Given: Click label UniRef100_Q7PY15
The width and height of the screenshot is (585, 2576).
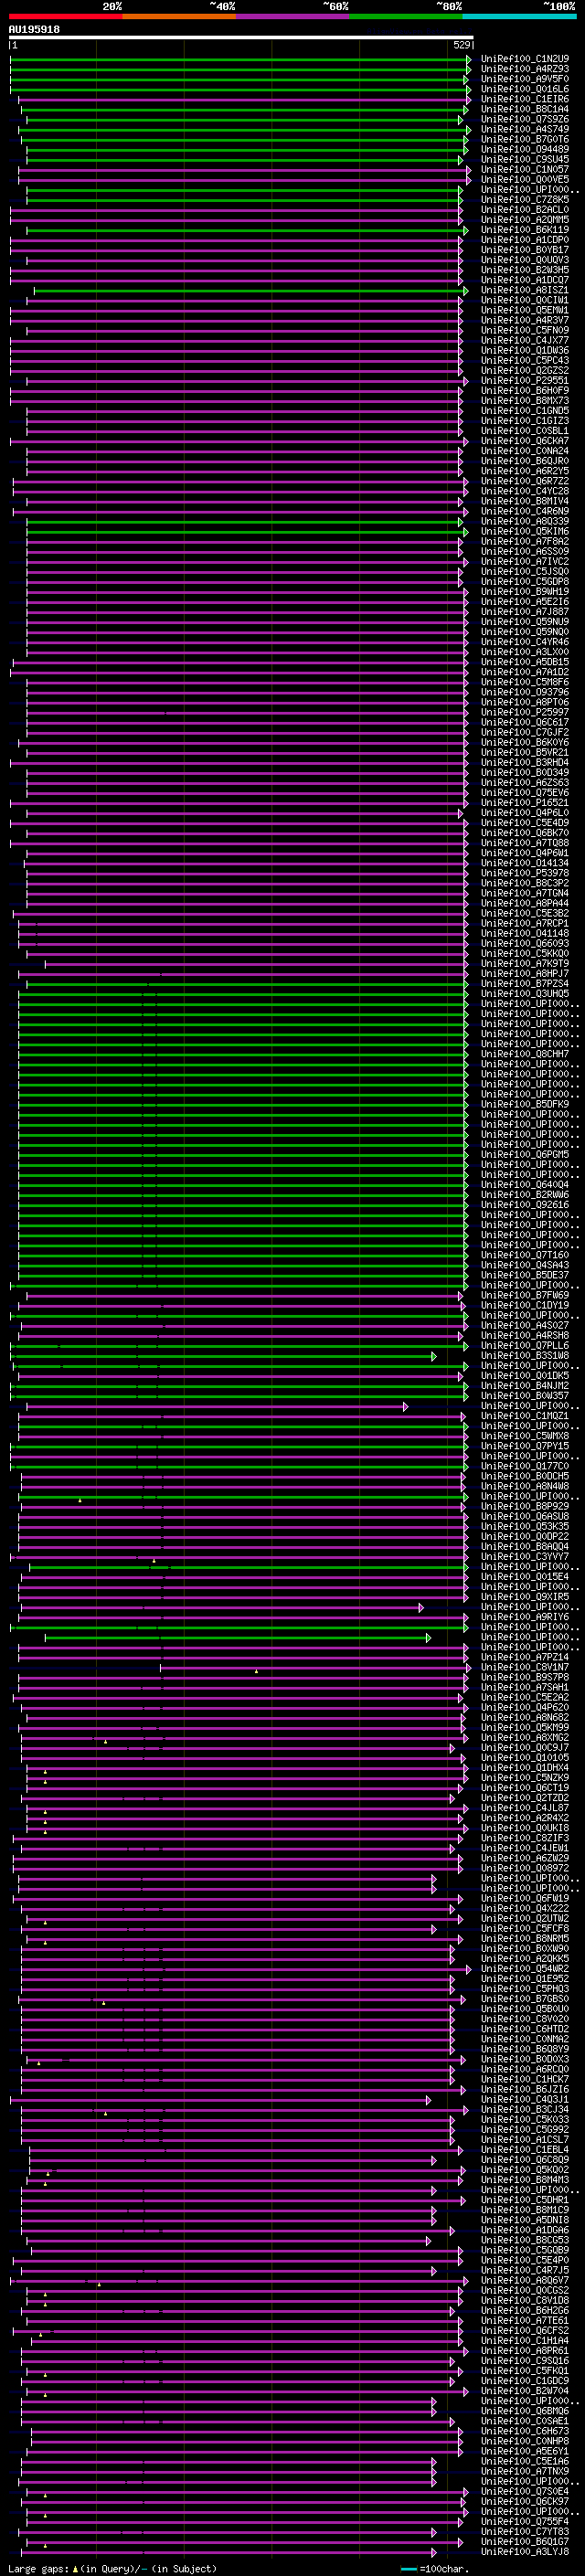Looking at the screenshot, I should pyautogui.click(x=525, y=1446).
